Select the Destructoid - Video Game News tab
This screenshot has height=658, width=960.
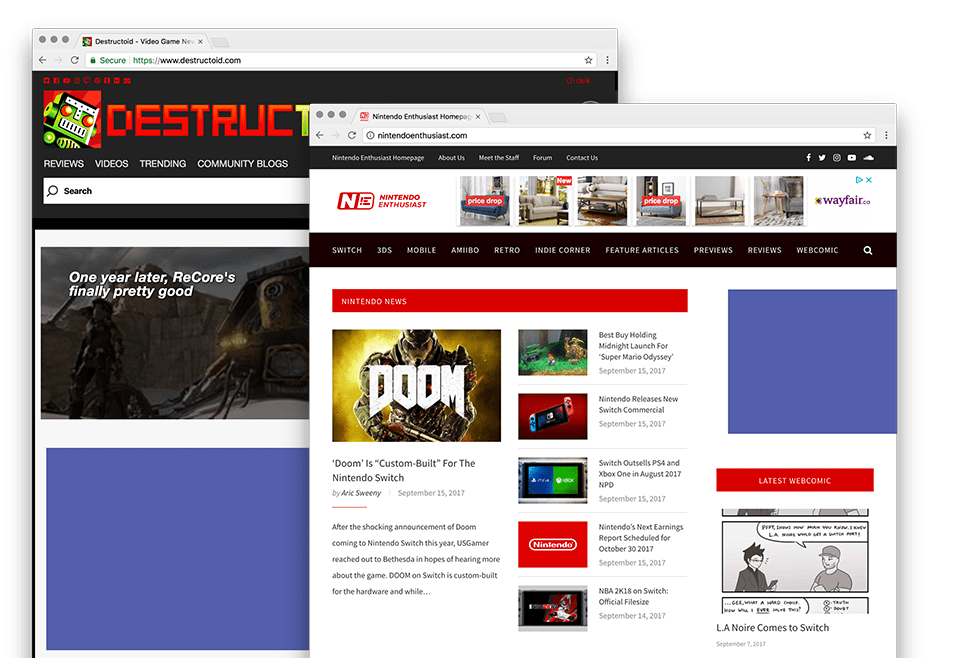[x=144, y=42]
